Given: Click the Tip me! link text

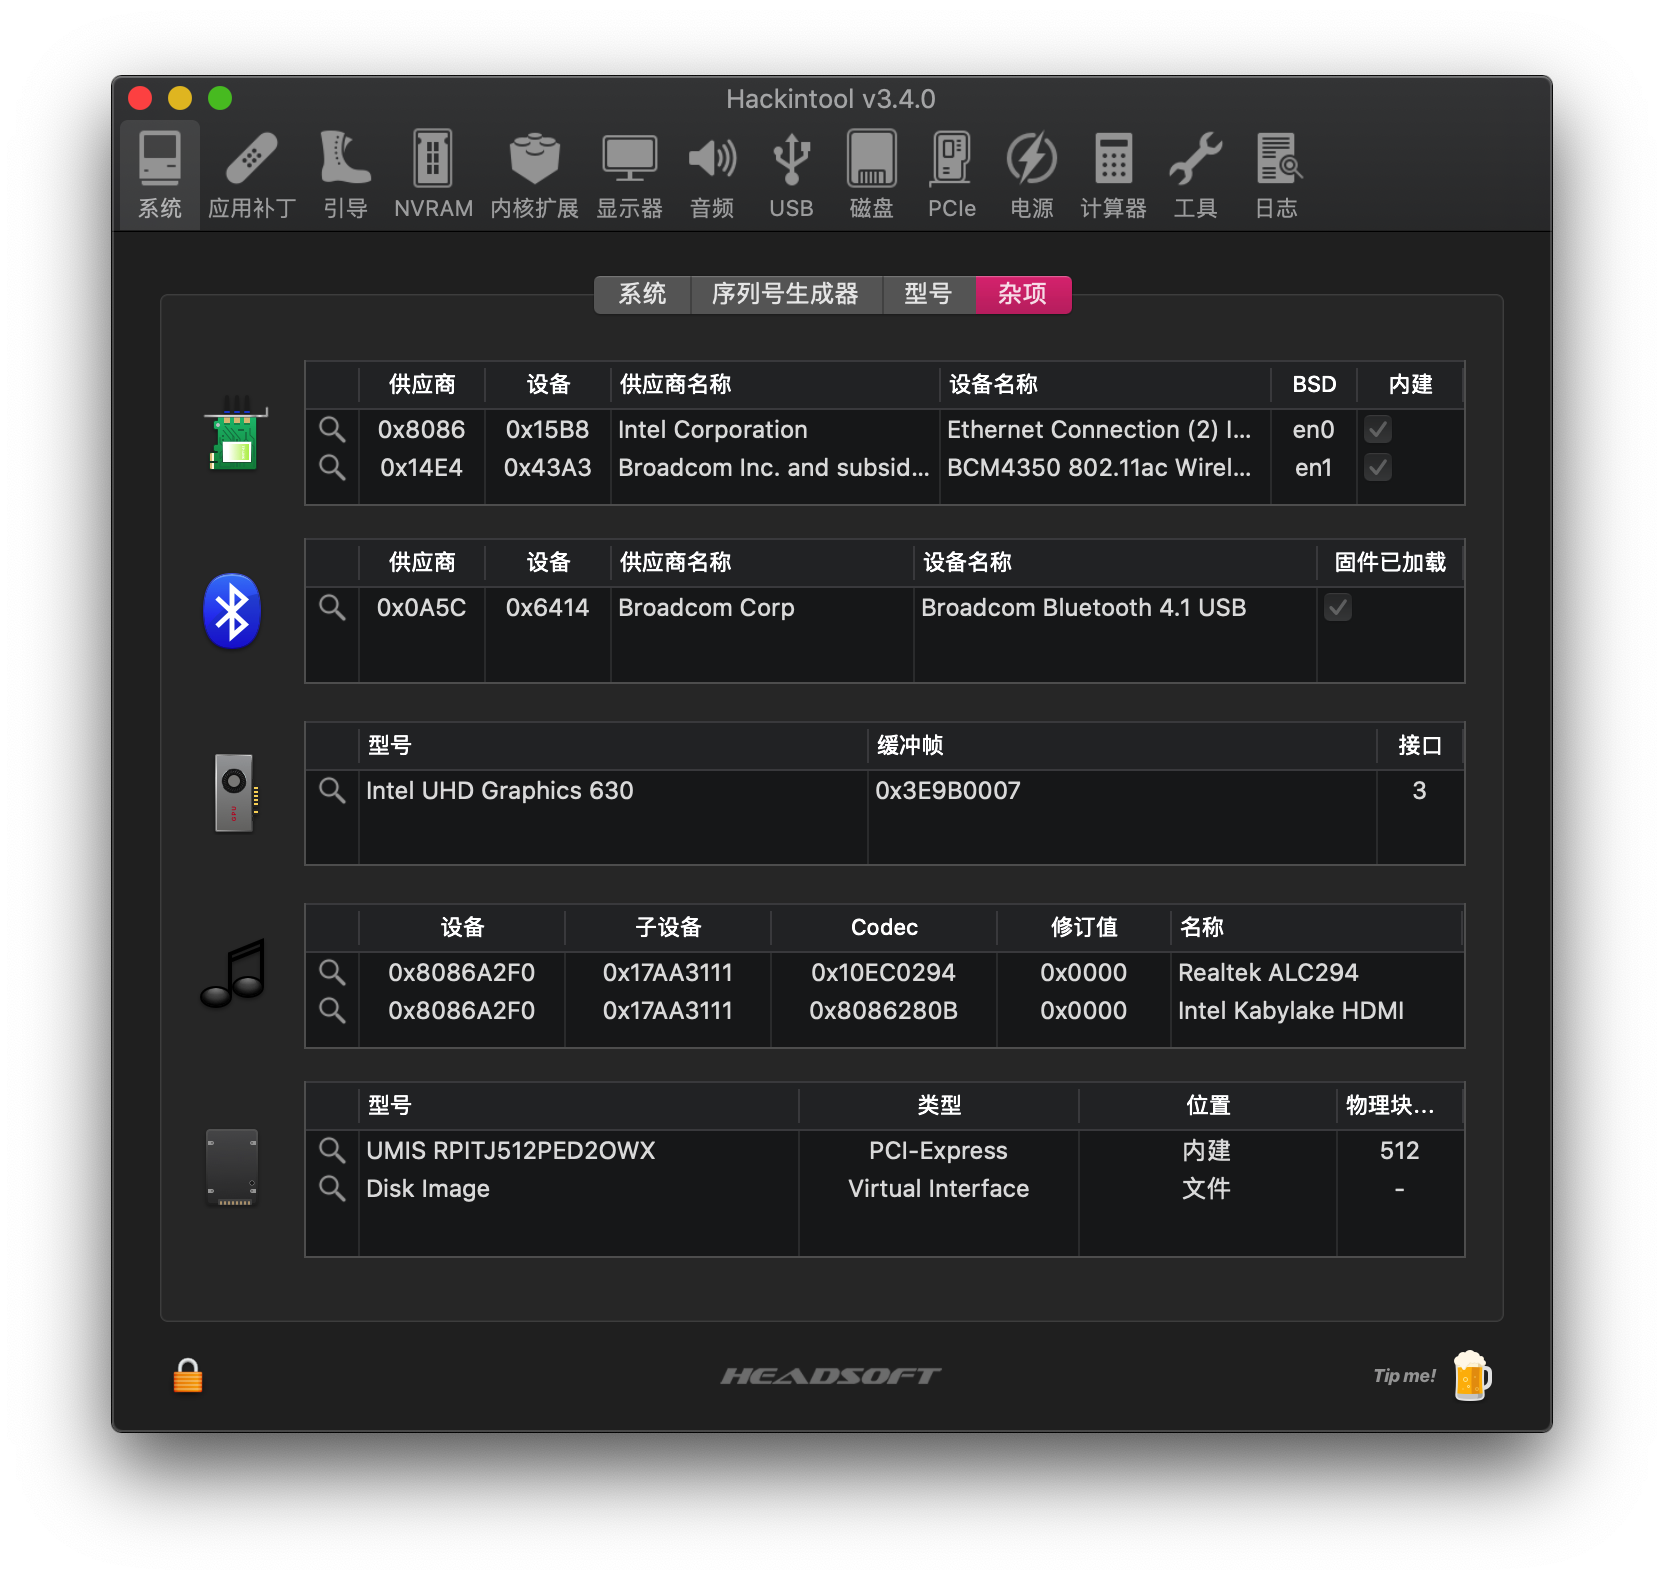Looking at the screenshot, I should pos(1404,1376).
